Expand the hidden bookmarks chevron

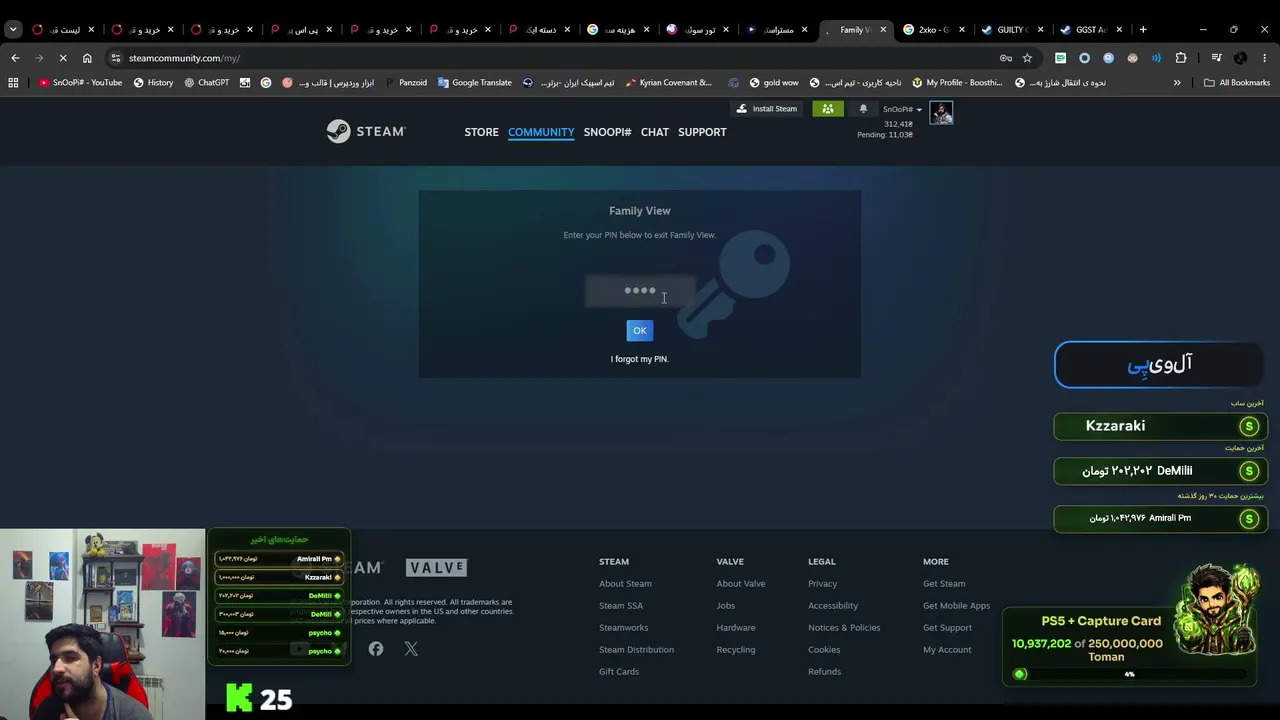1177,83
